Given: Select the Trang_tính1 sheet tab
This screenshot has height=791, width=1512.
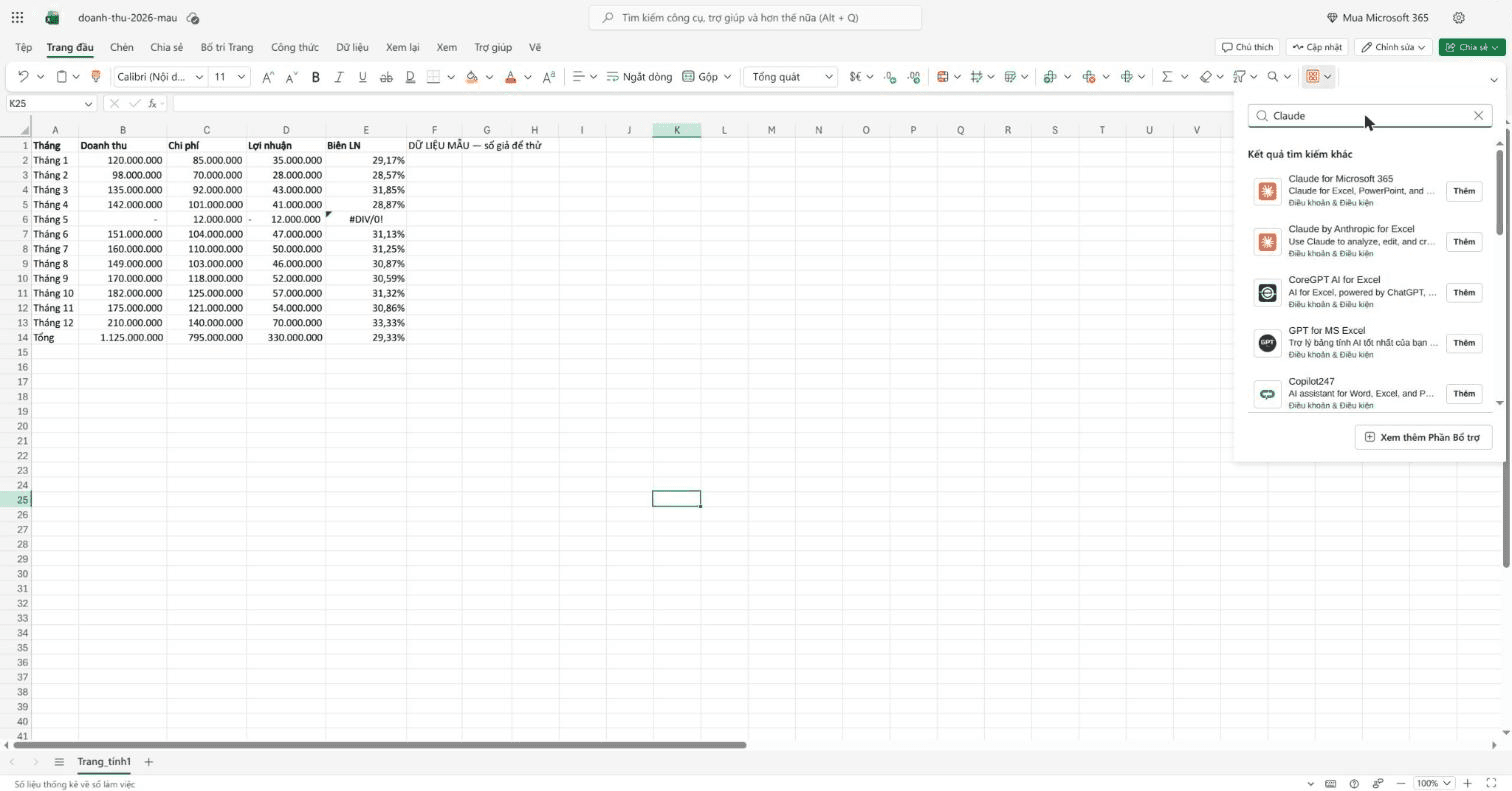Looking at the screenshot, I should [104, 762].
